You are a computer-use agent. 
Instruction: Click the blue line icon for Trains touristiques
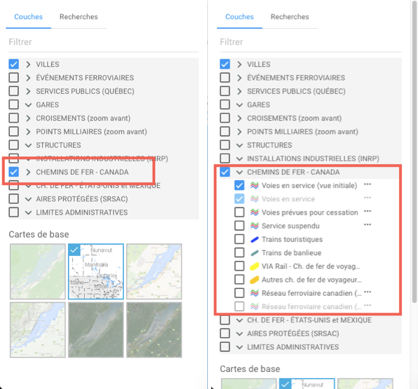255,239
